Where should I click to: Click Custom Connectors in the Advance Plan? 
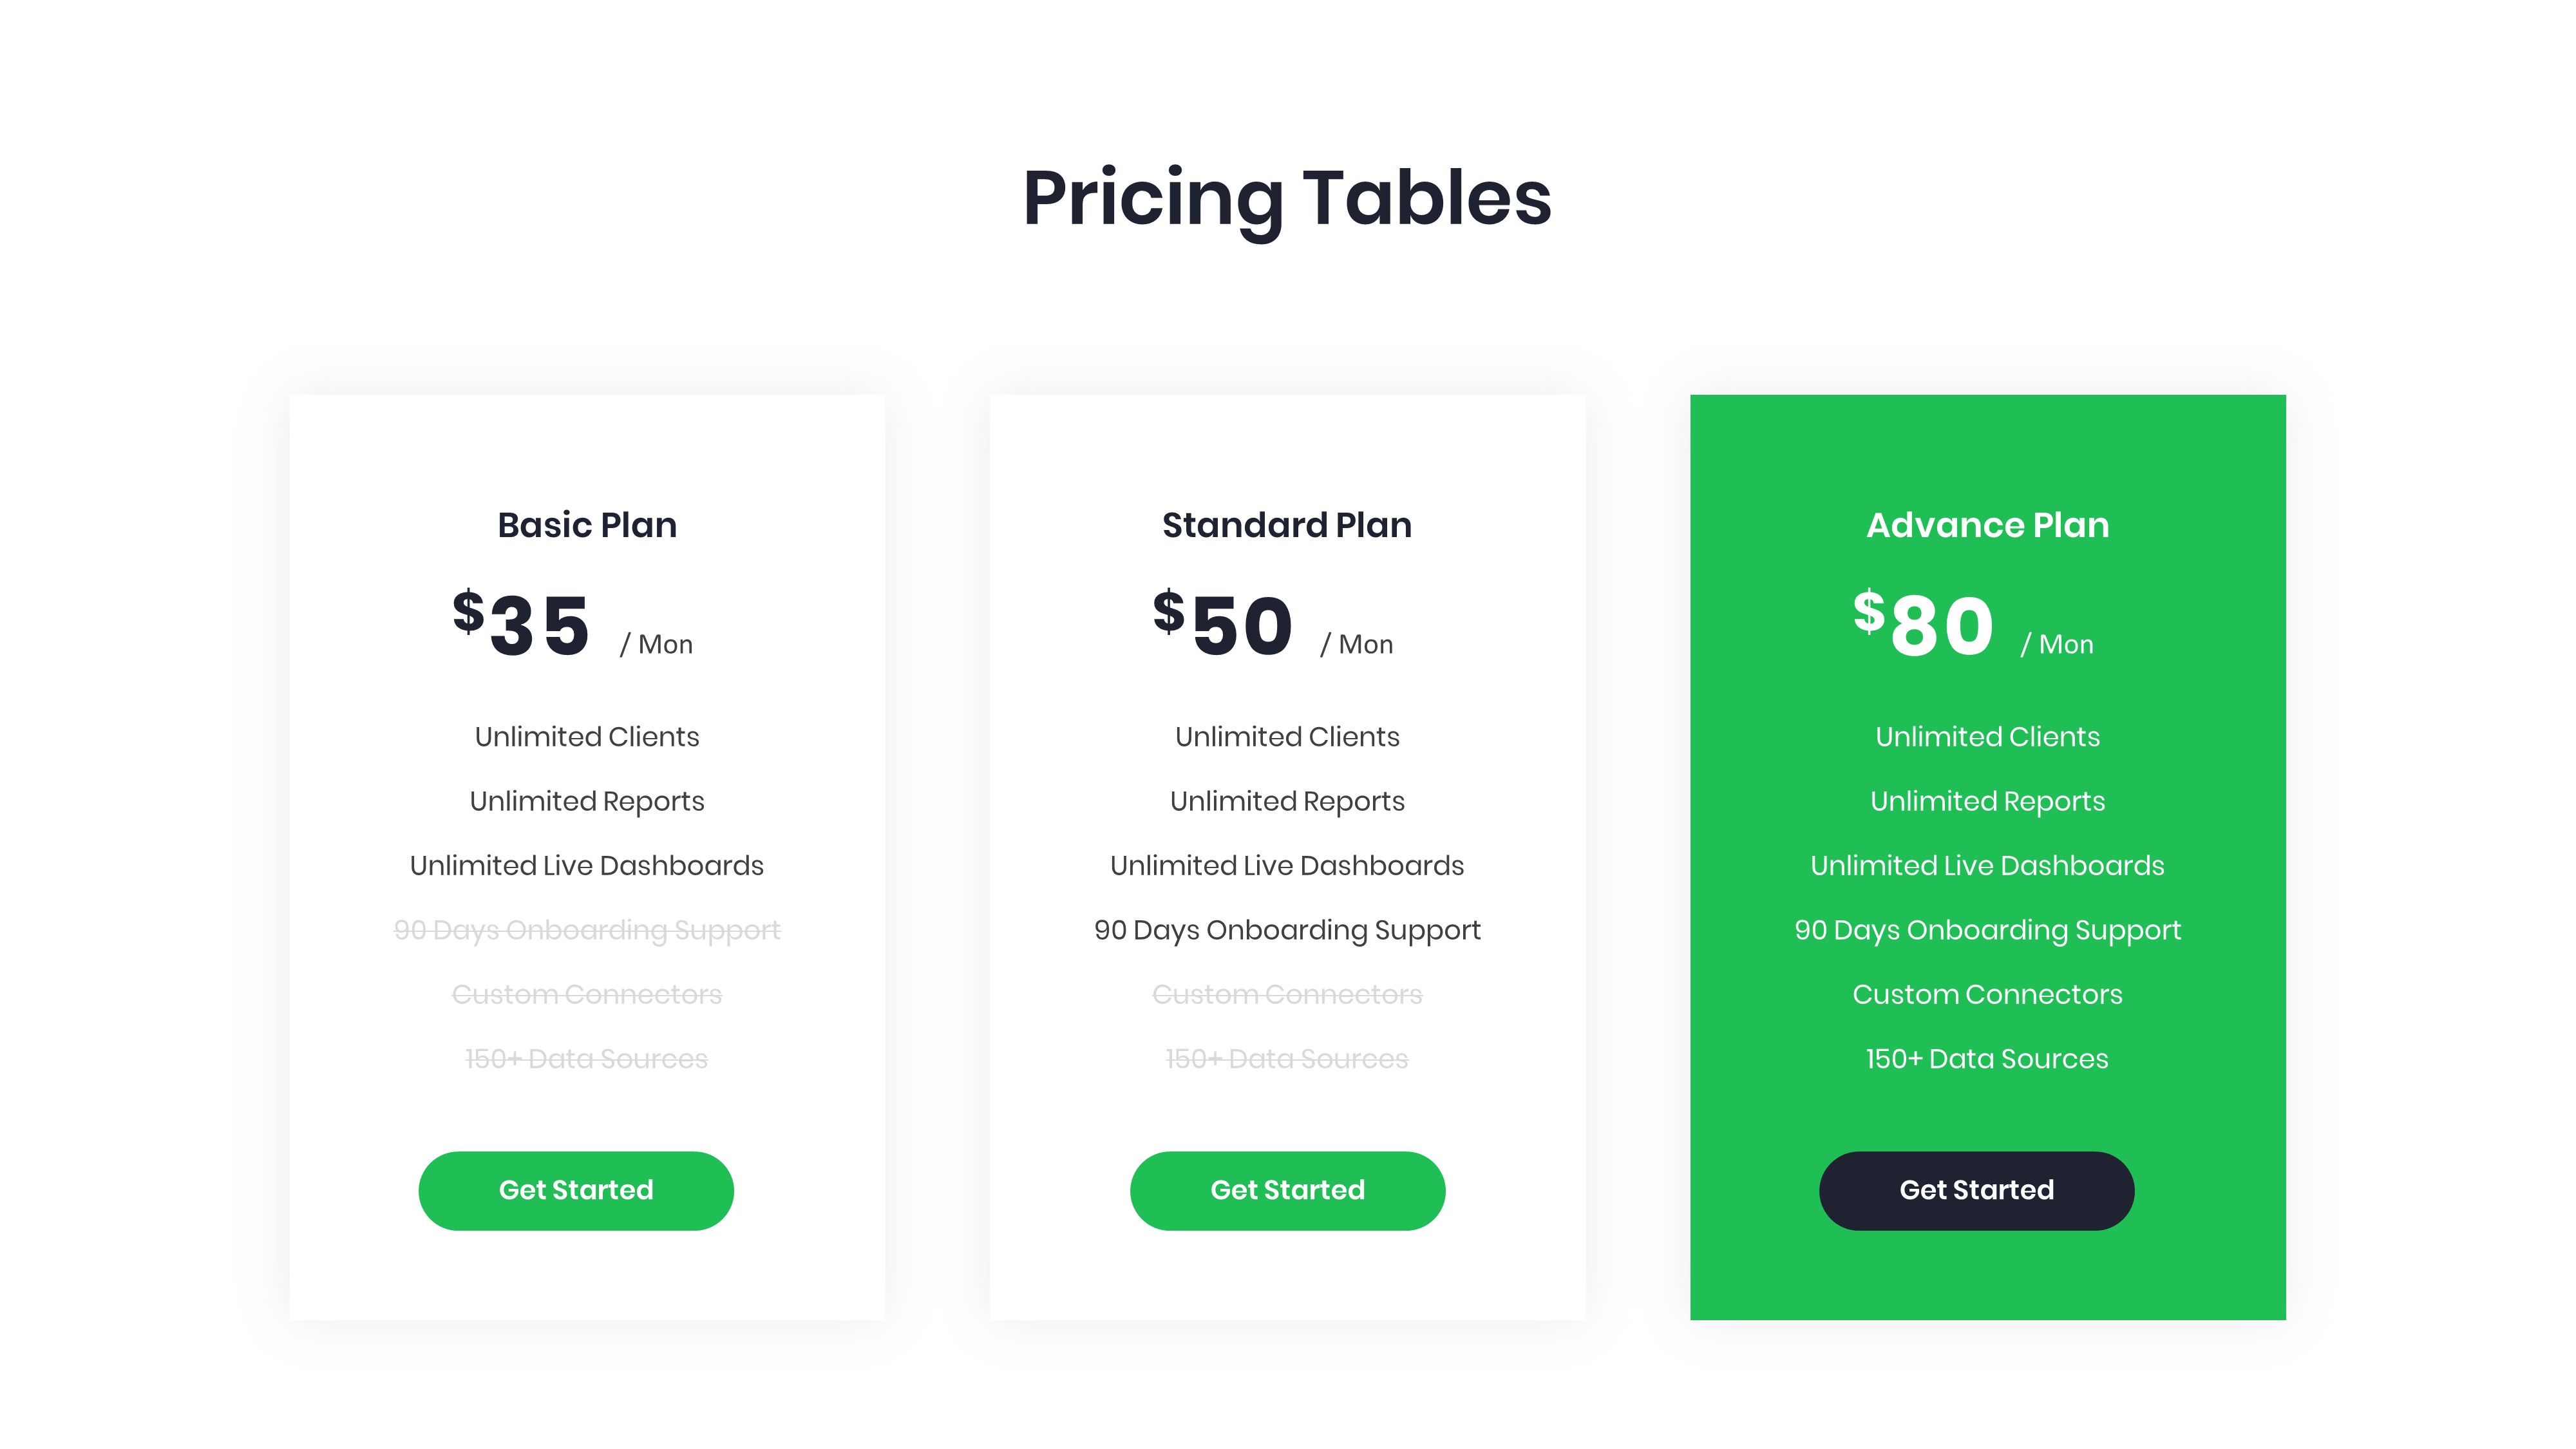[x=1987, y=995]
